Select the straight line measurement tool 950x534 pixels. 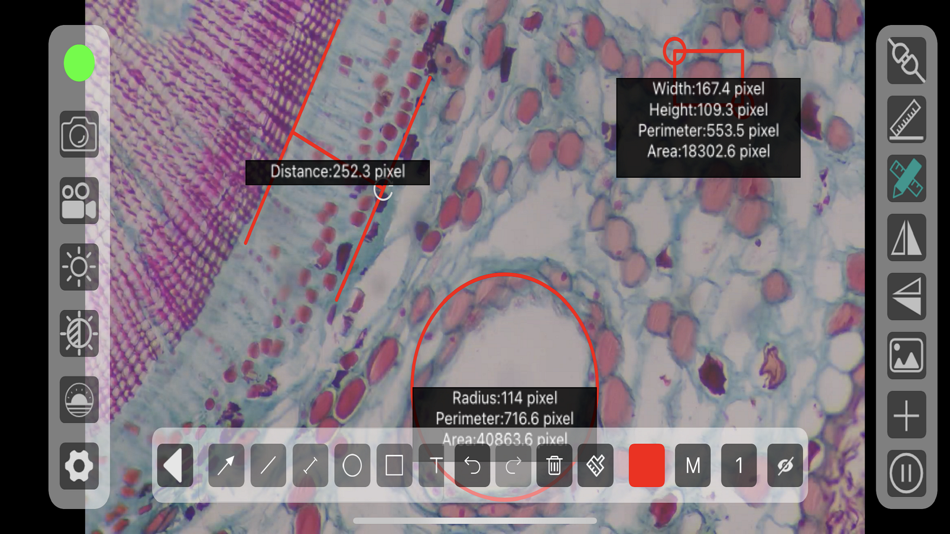[268, 466]
